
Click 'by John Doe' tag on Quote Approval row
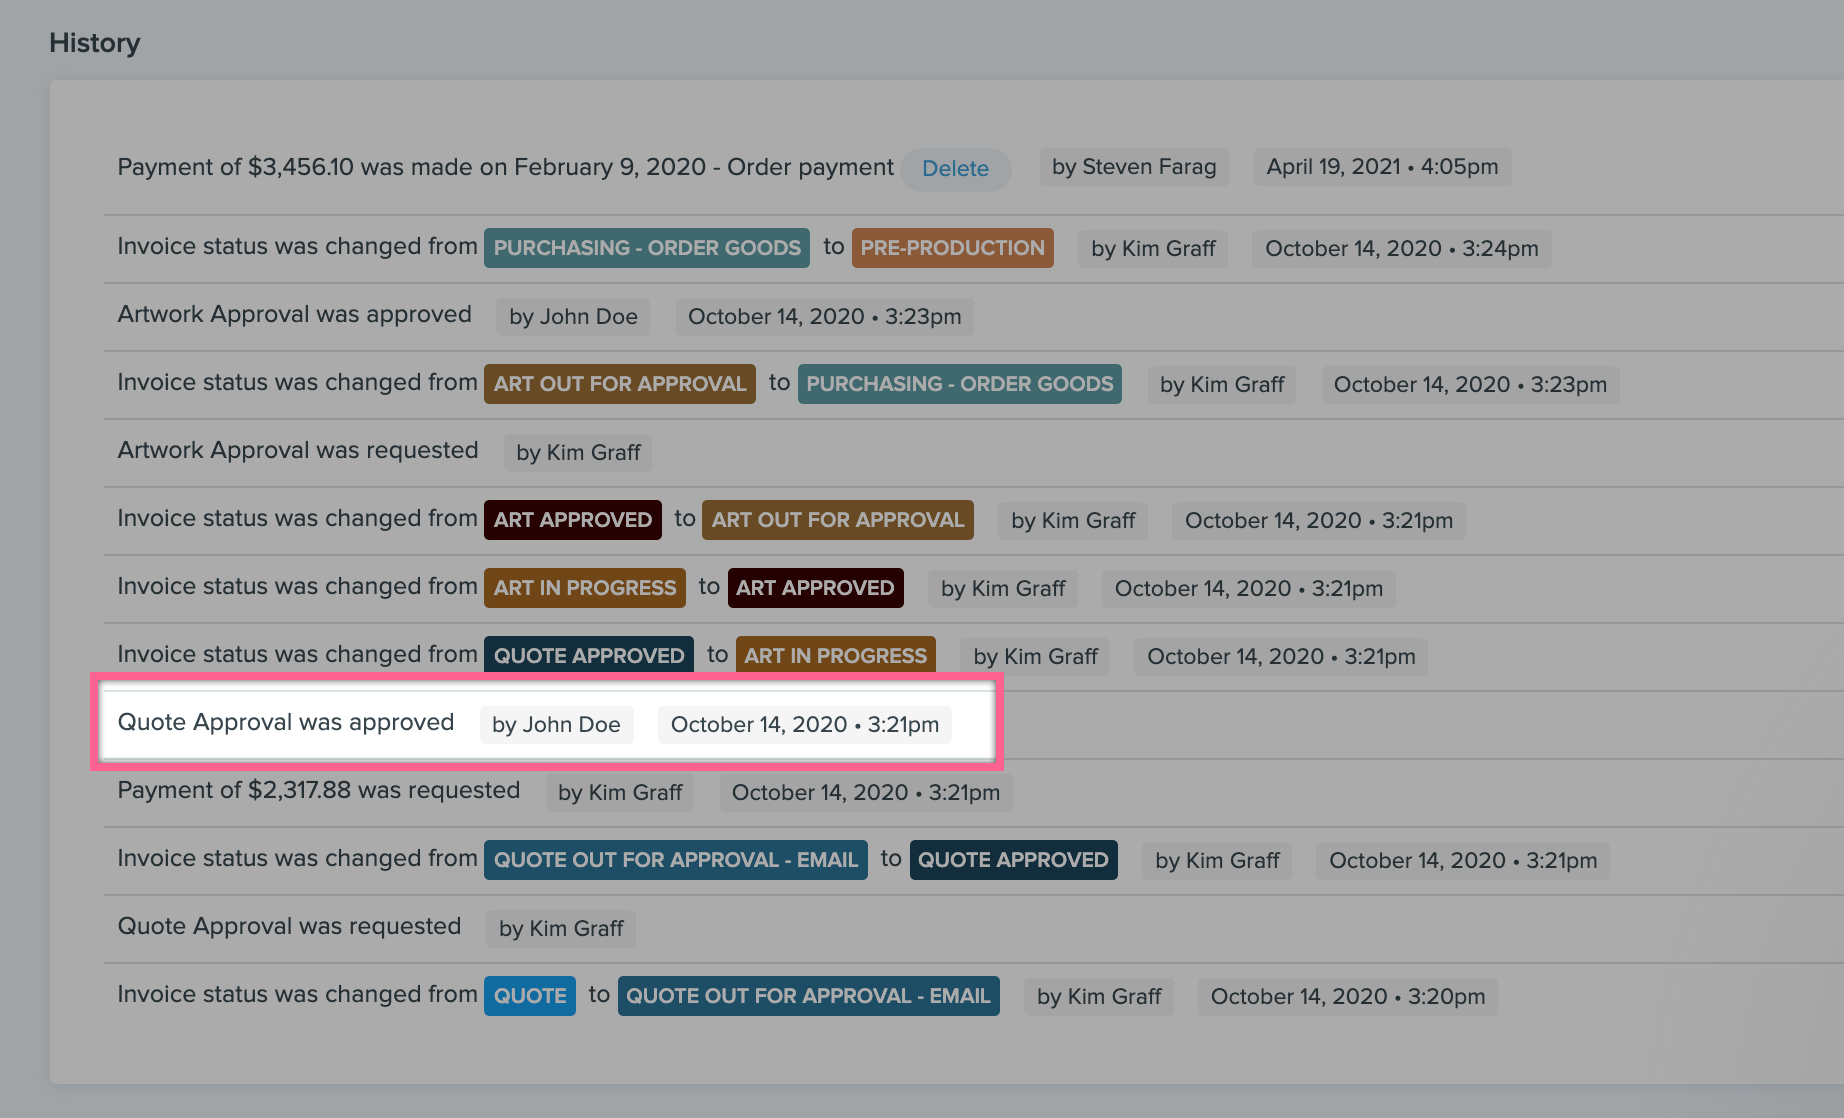tap(556, 724)
